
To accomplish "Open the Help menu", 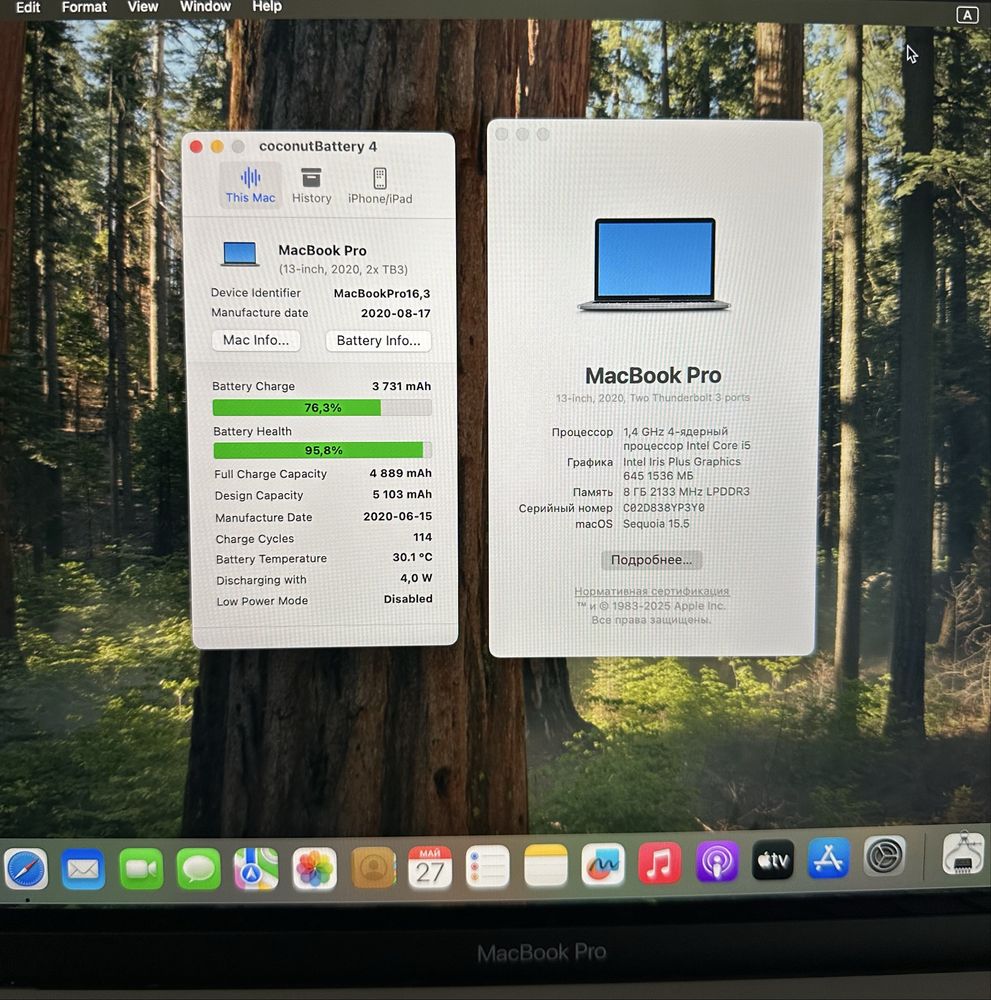I will click(x=267, y=6).
